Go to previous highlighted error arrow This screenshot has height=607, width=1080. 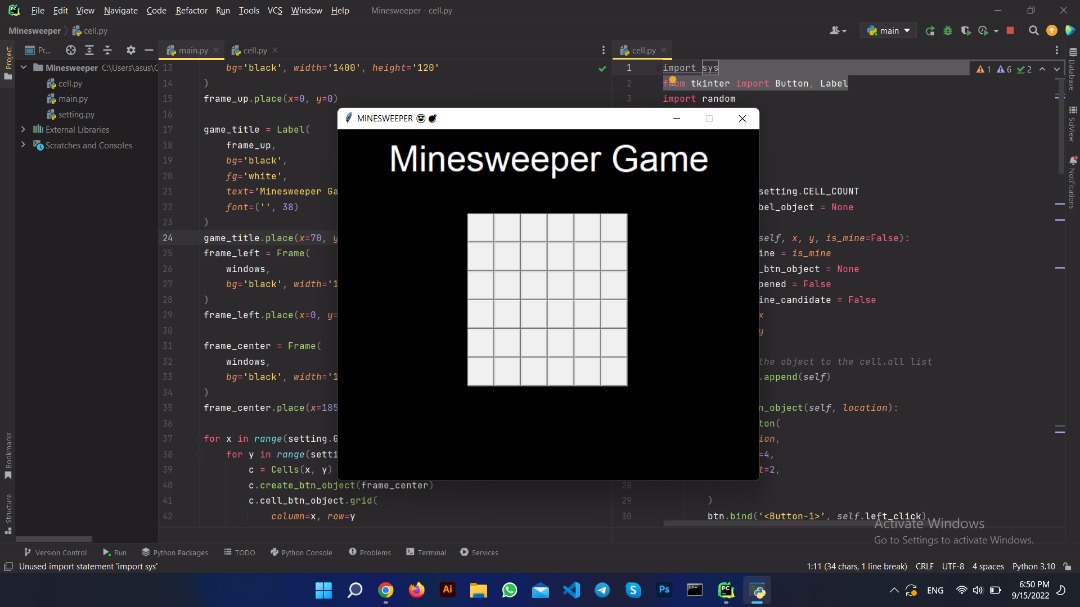1042,69
